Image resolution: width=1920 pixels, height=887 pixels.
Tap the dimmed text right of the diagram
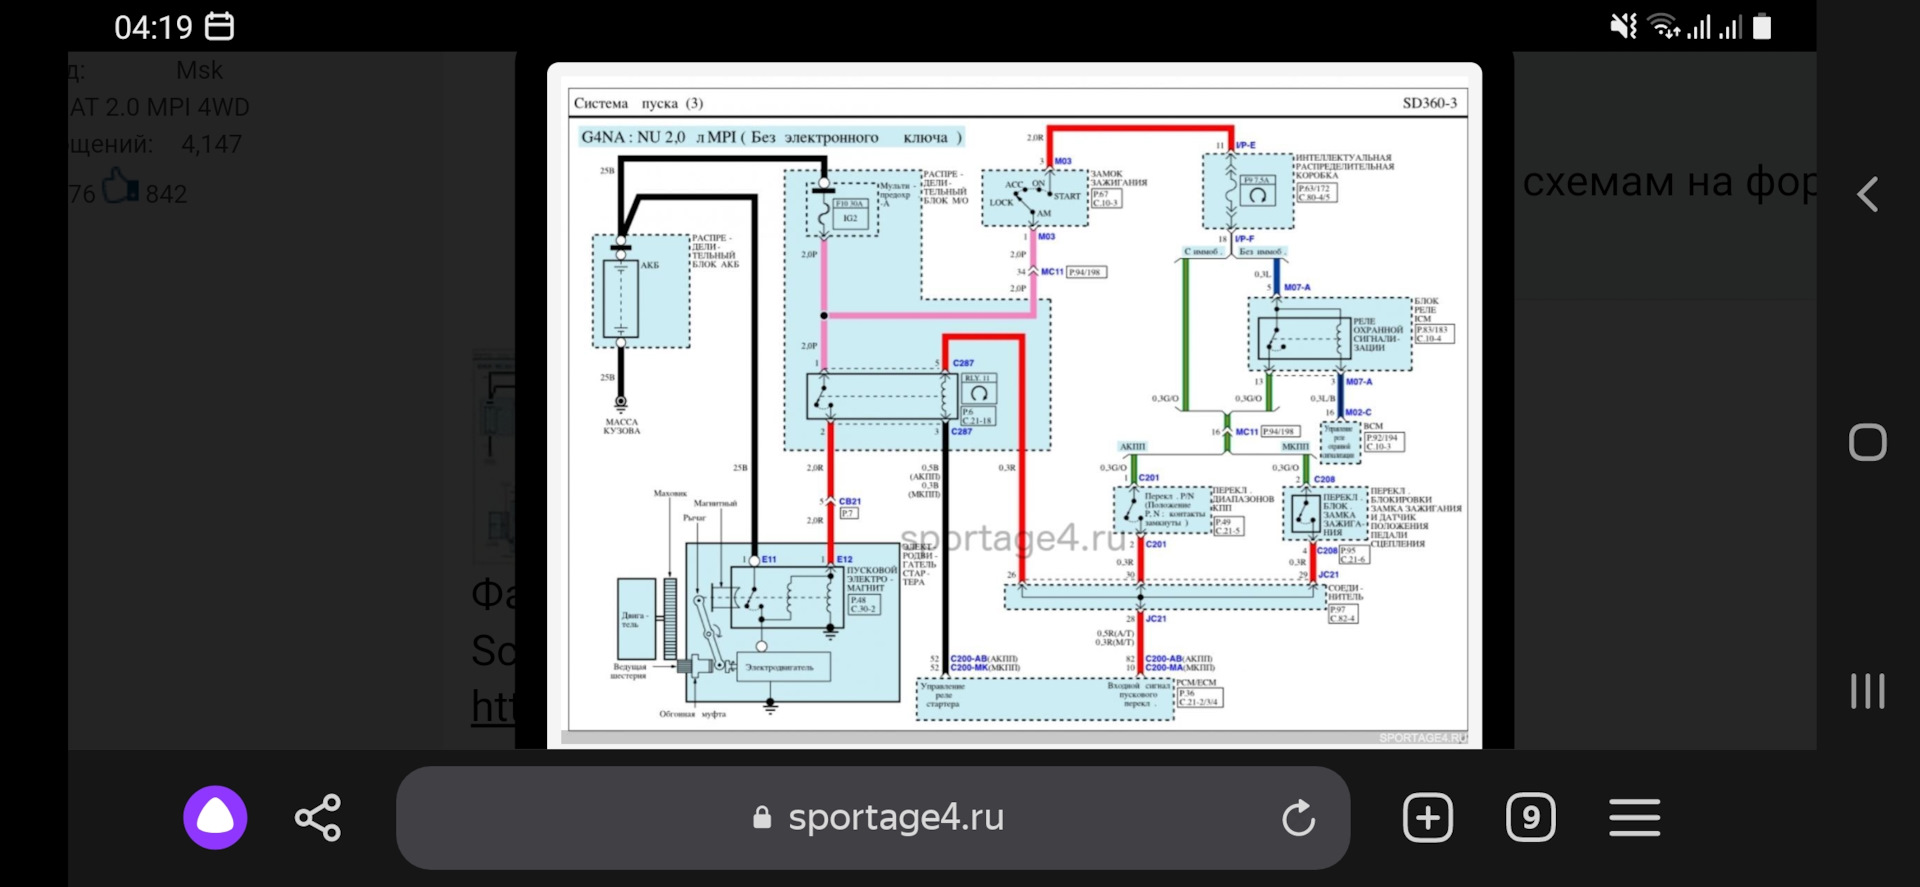(1668, 183)
